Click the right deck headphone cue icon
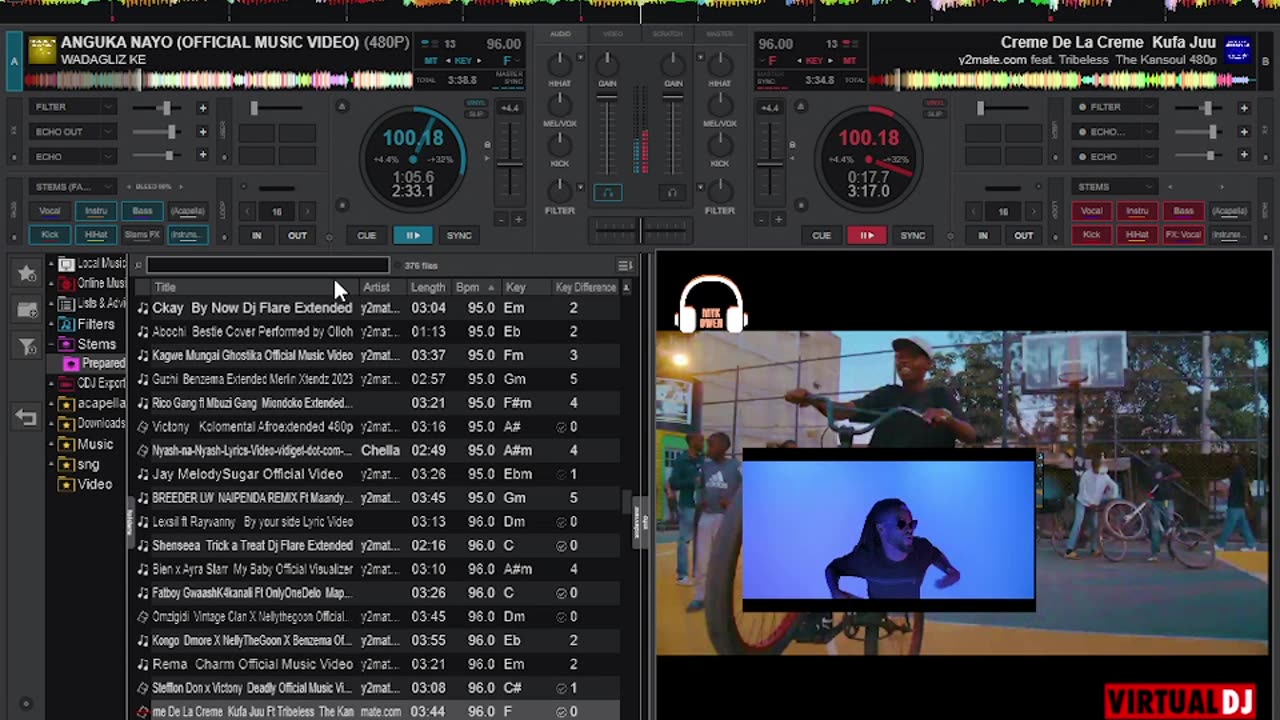The width and height of the screenshot is (1280, 720). 672,193
